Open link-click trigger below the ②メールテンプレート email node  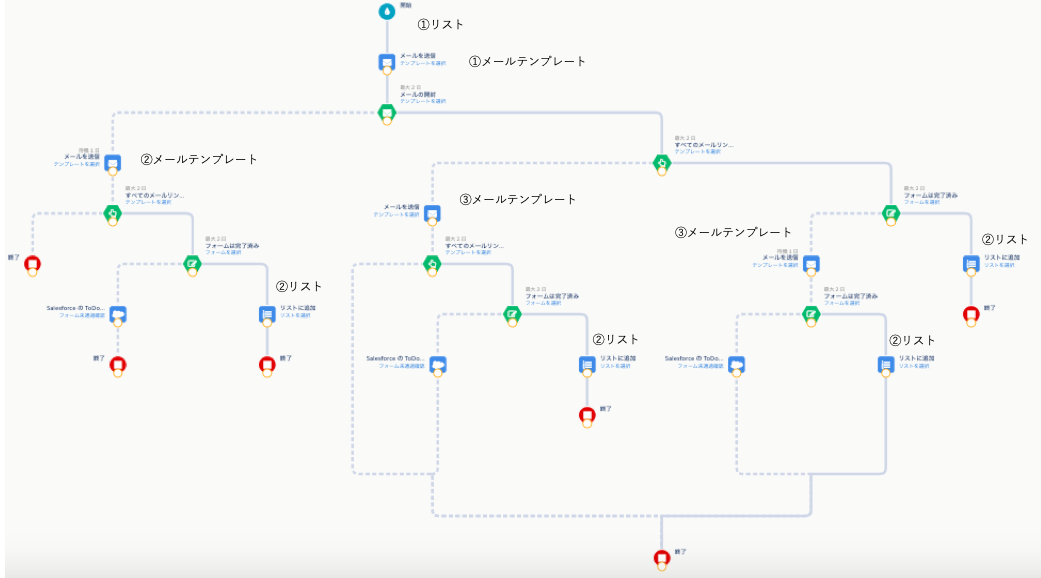[x=113, y=214]
